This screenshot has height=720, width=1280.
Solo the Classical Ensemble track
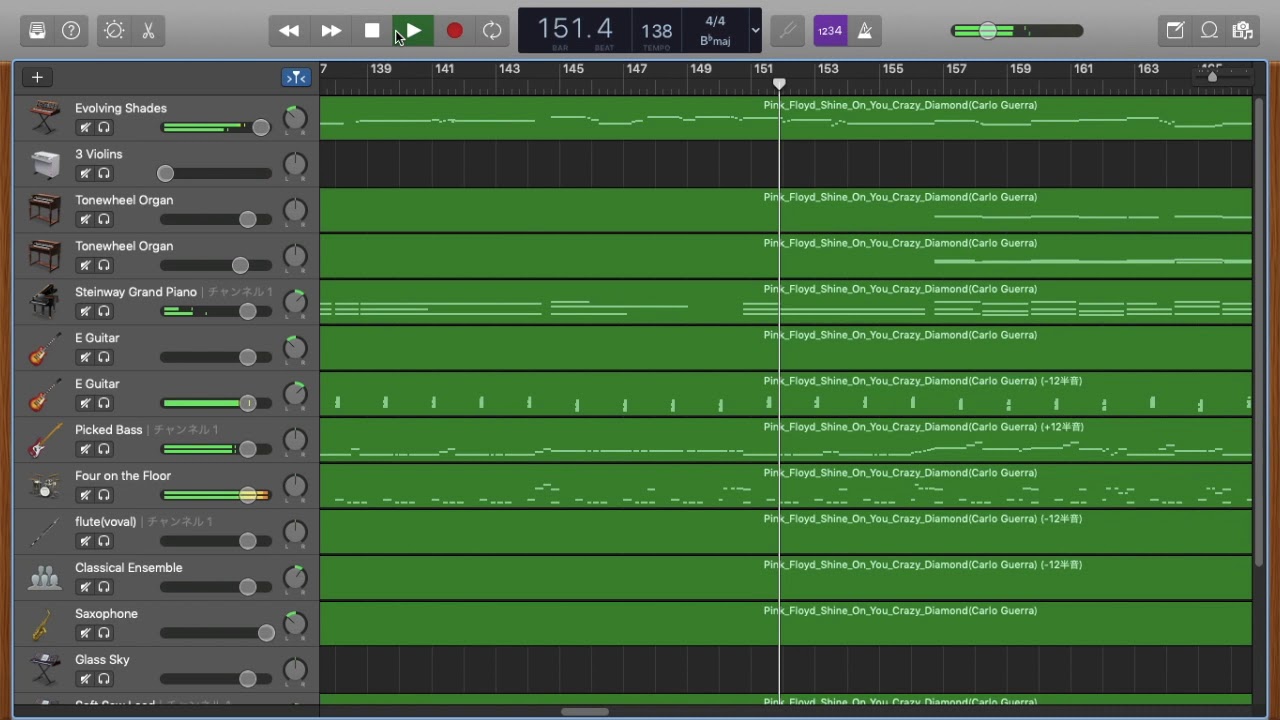[104, 588]
